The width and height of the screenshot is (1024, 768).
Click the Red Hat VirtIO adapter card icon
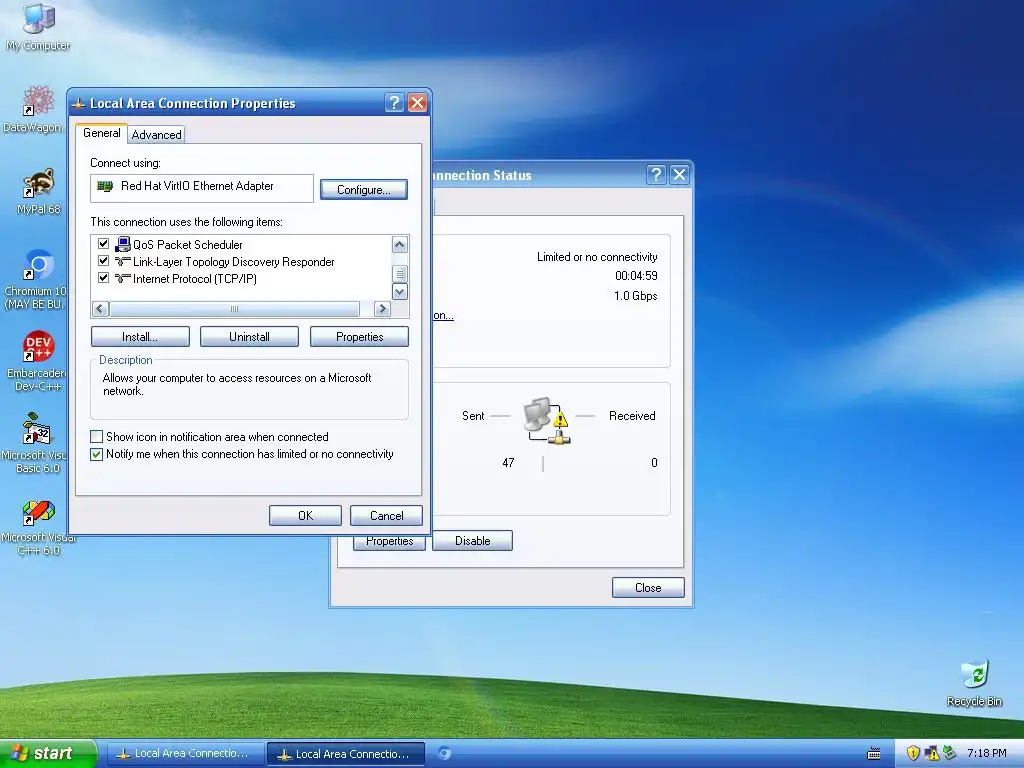(x=104, y=186)
